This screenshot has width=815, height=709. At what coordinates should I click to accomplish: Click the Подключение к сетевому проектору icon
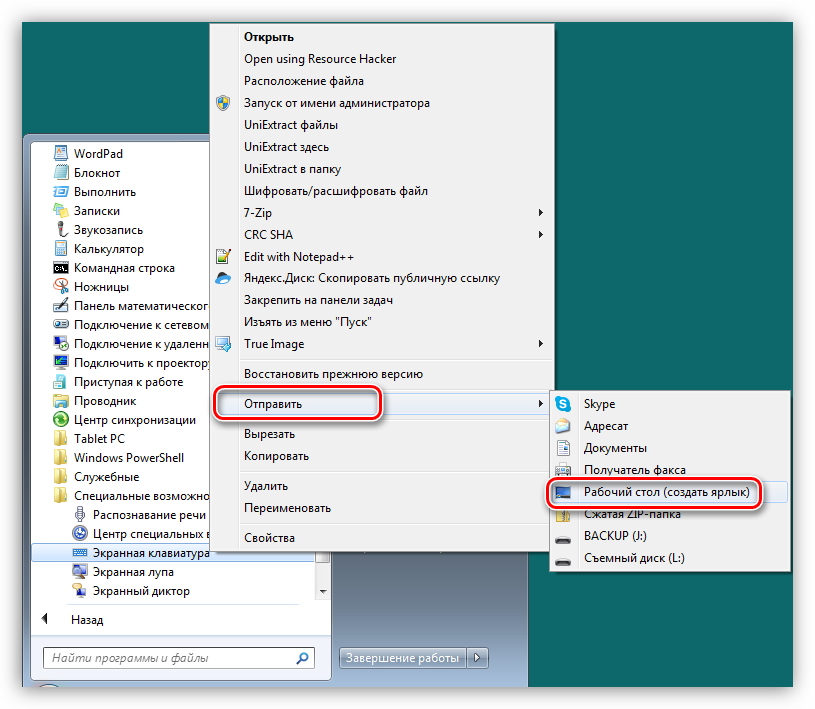click(x=61, y=324)
